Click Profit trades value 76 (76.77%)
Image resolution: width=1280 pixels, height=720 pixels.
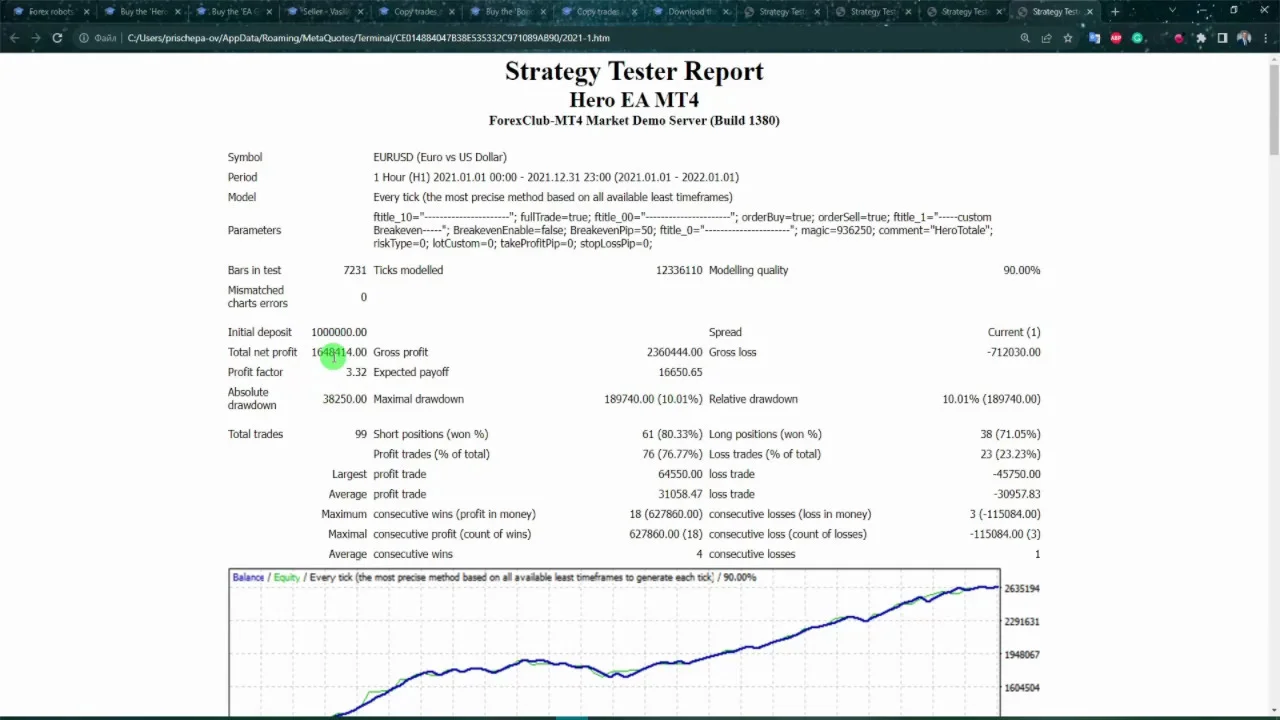point(672,454)
